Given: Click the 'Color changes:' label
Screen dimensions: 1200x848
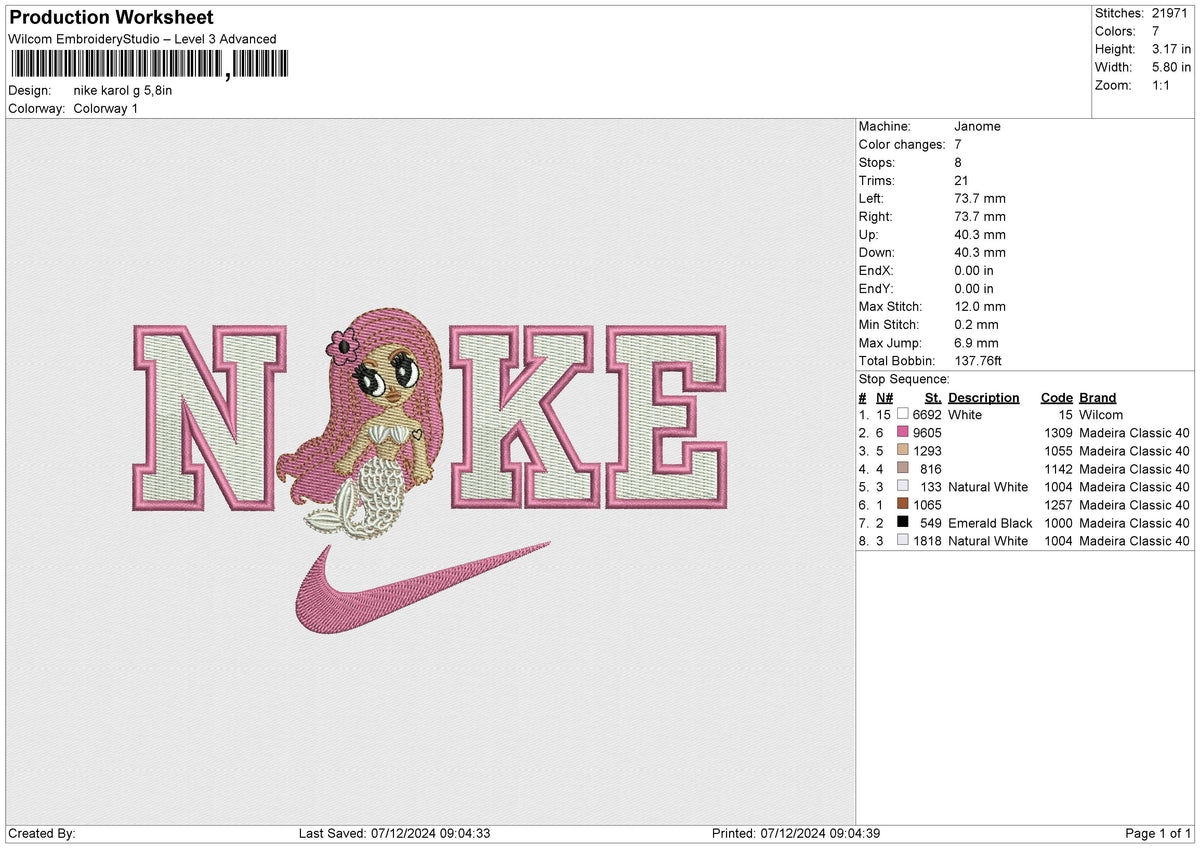Looking at the screenshot, I should [x=902, y=144].
